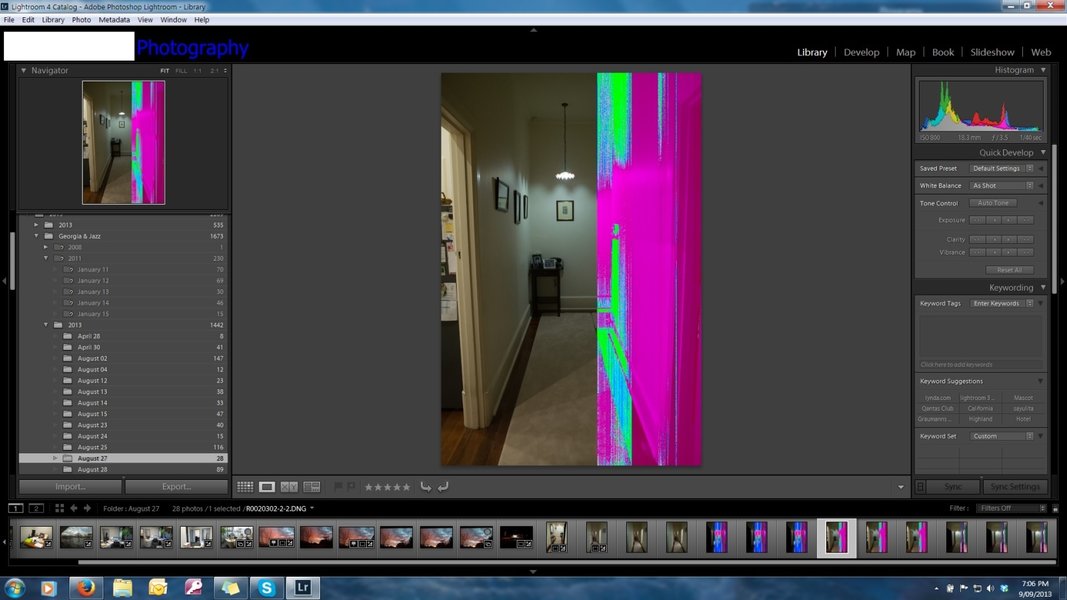This screenshot has height=600, width=1067.
Task: Select Loupe view icon in toolbar
Action: click(267, 487)
